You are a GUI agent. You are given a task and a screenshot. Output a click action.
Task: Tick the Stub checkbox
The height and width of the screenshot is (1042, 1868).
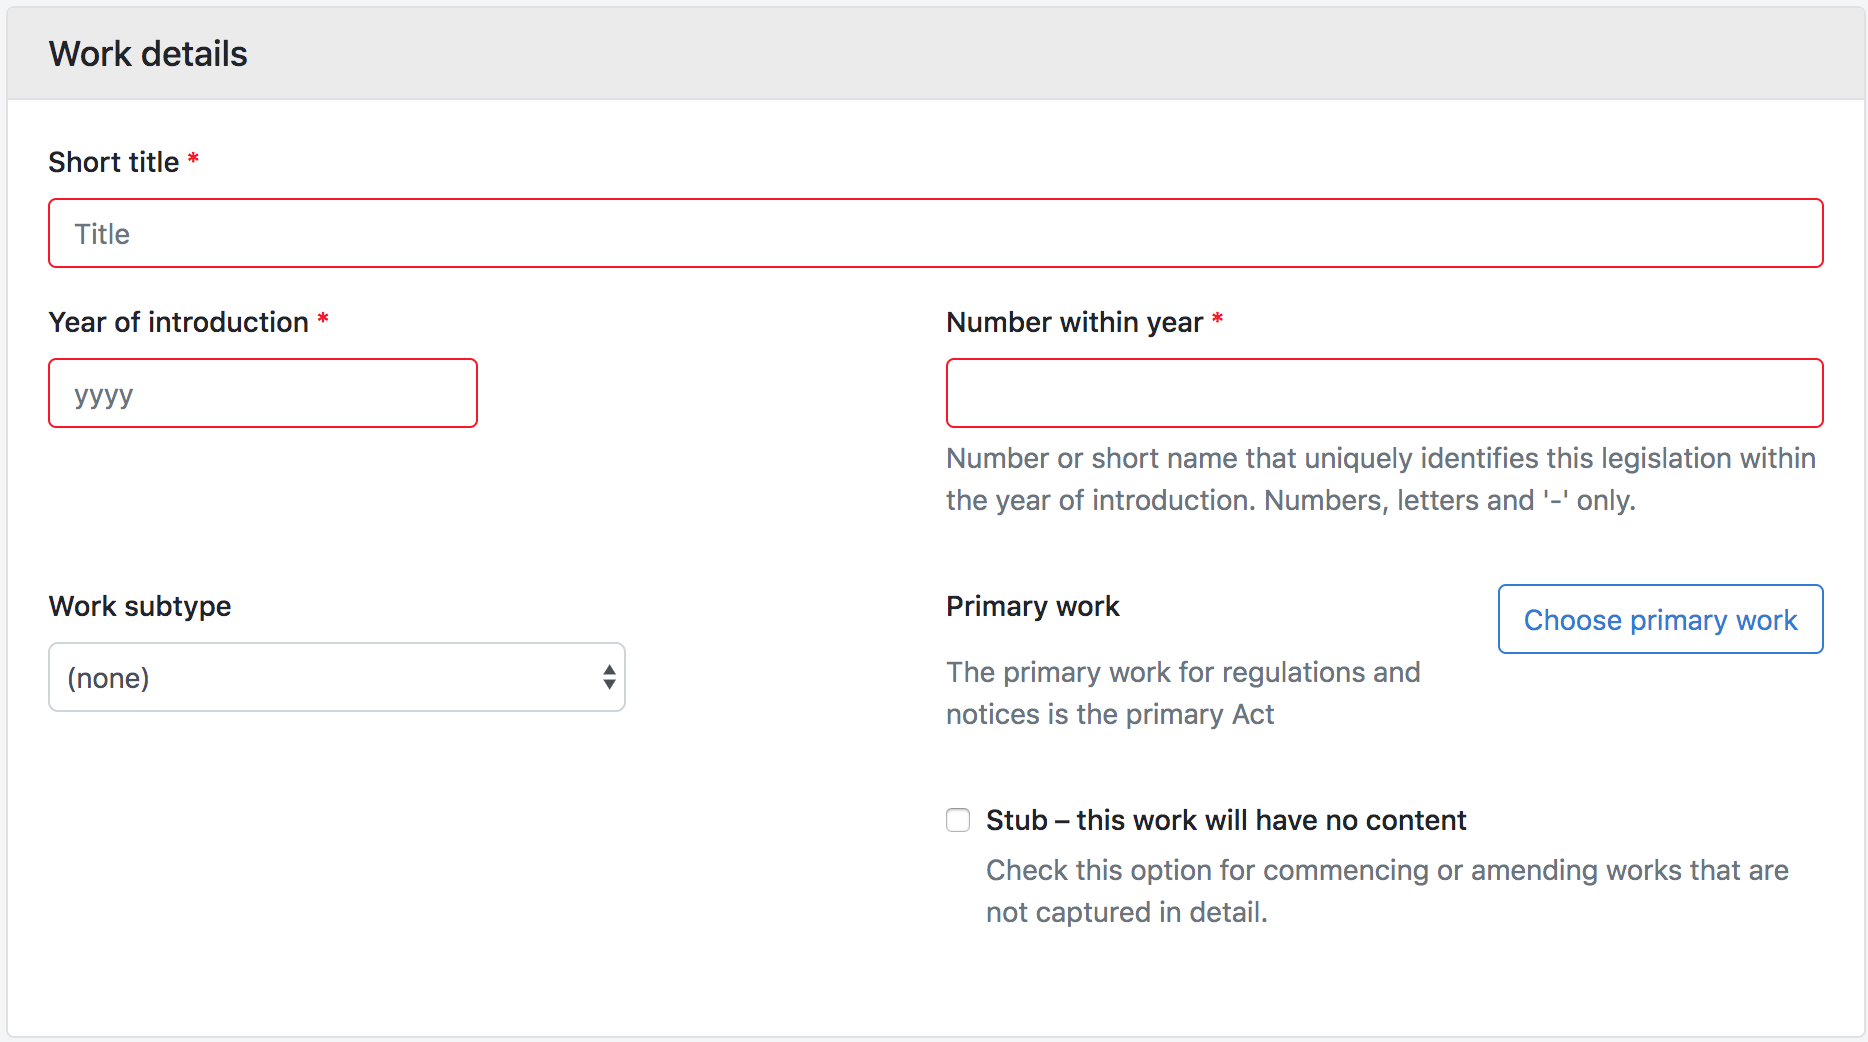958,820
